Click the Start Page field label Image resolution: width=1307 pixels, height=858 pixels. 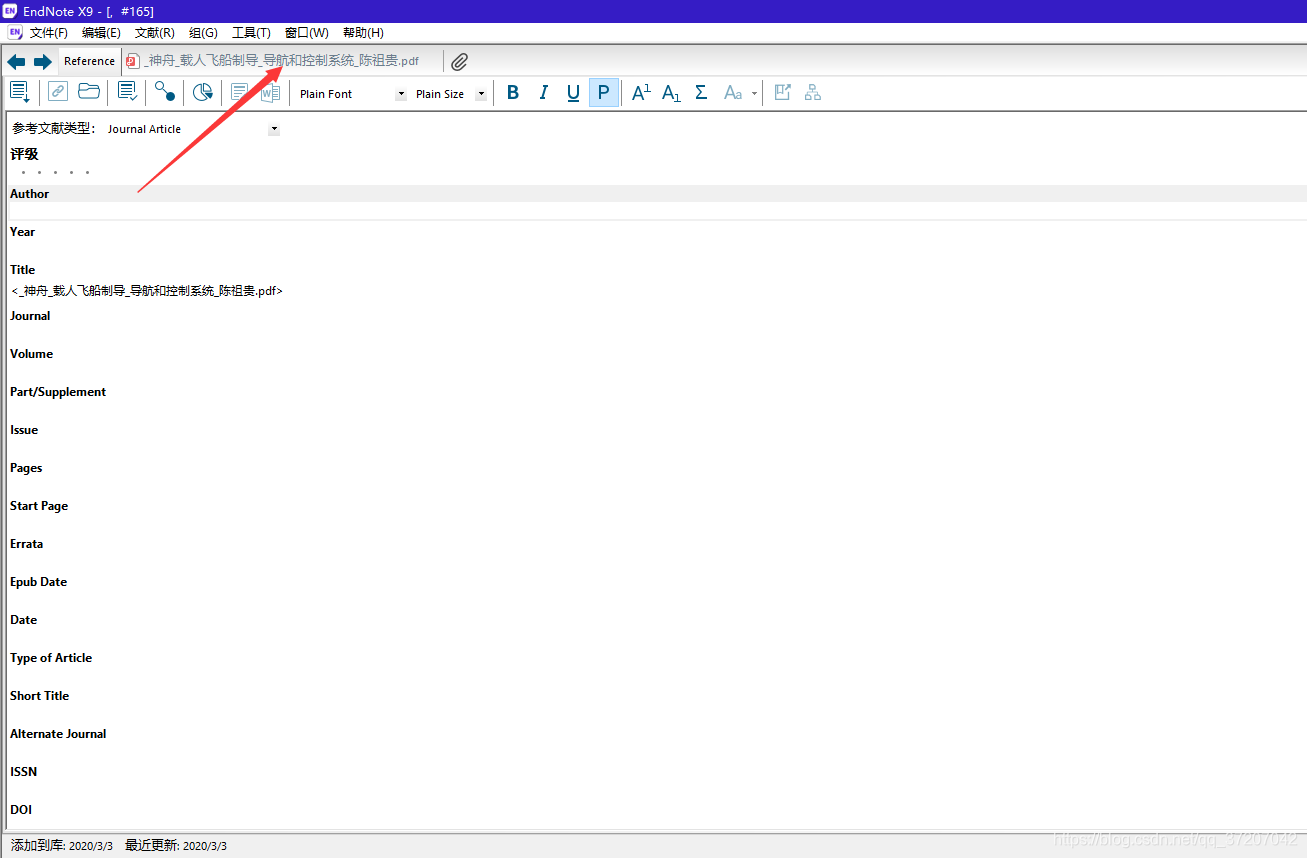(x=39, y=506)
